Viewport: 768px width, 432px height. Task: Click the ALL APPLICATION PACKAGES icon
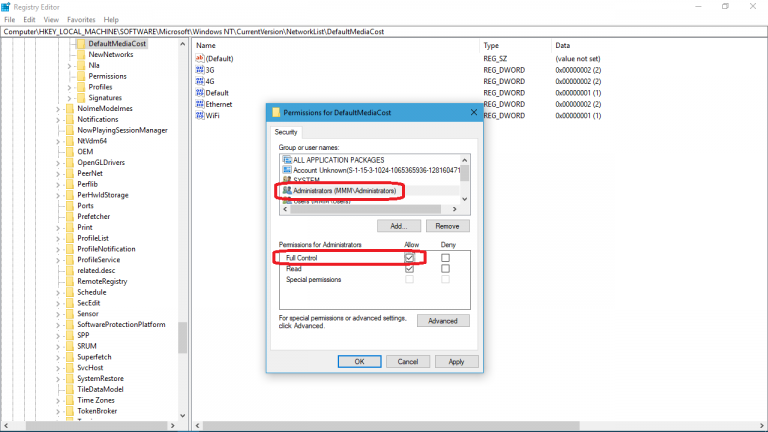point(287,160)
